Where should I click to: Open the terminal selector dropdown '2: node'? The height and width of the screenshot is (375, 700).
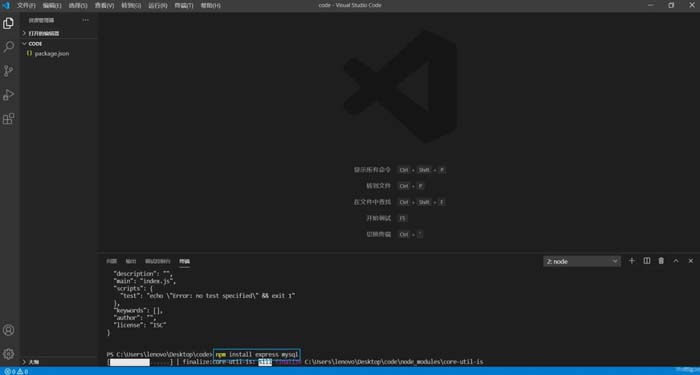[x=582, y=261]
